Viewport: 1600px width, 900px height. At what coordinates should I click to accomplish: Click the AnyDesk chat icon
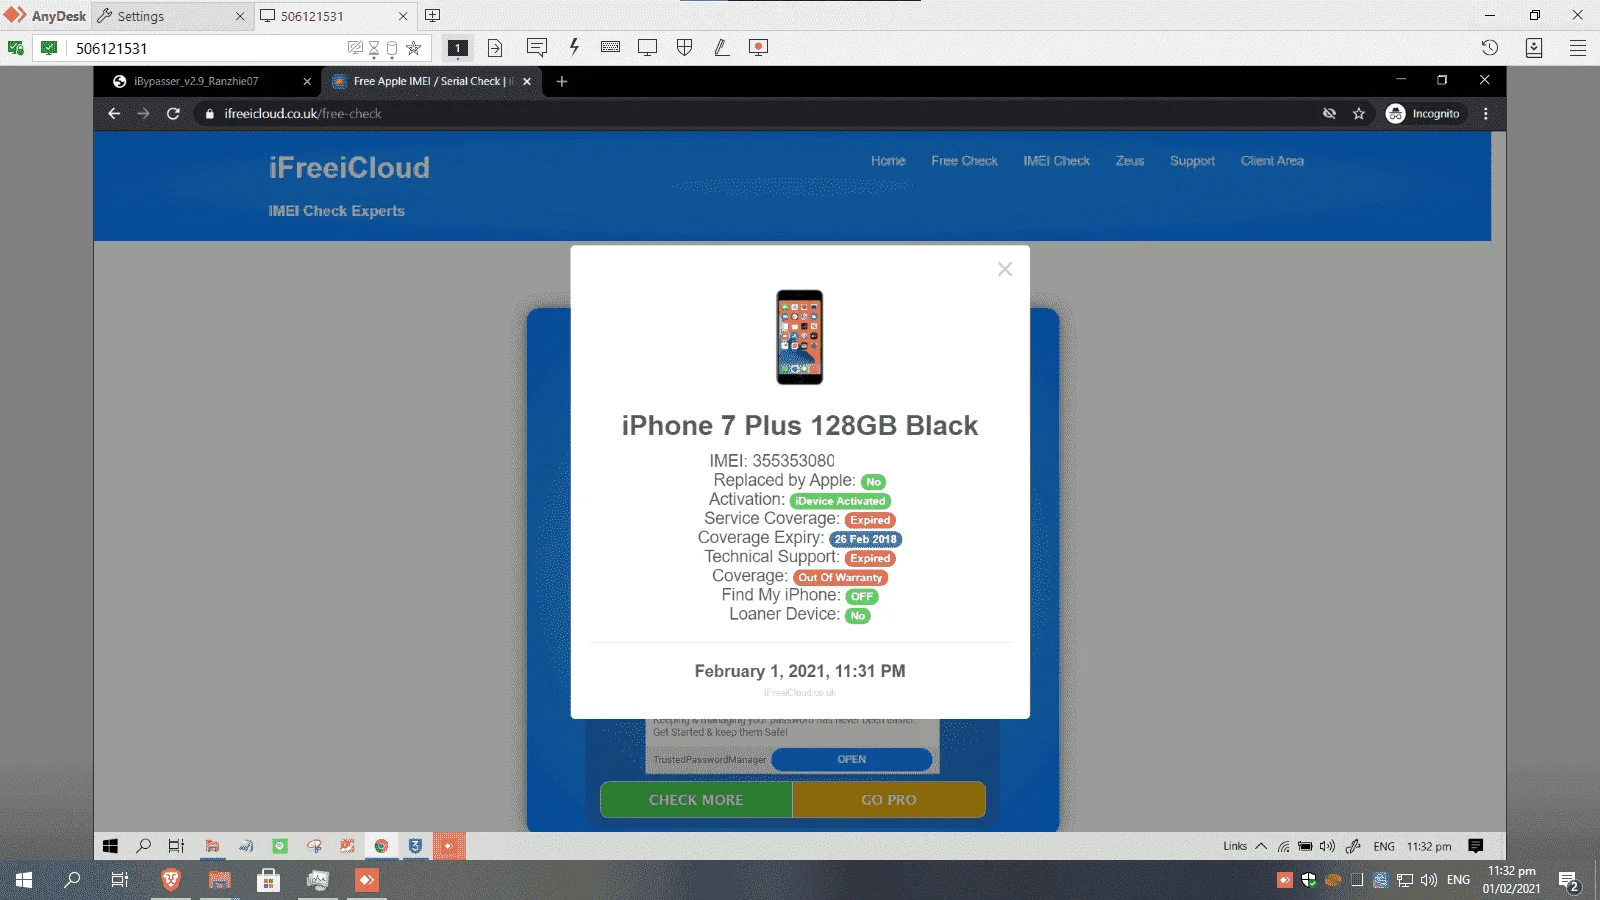tap(537, 48)
